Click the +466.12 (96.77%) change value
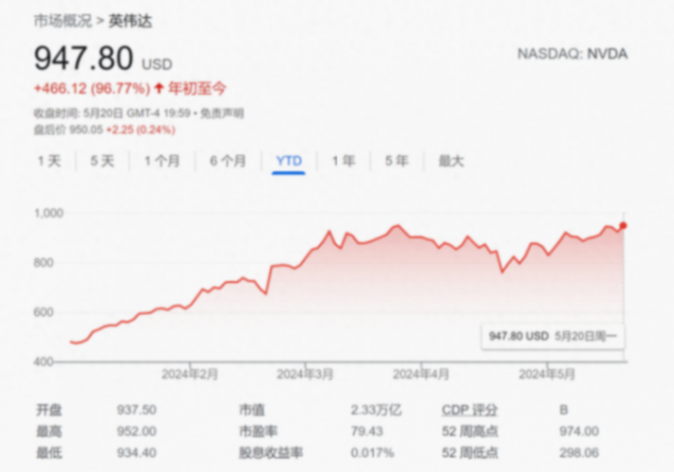The image size is (674, 472). pyautogui.click(x=92, y=89)
